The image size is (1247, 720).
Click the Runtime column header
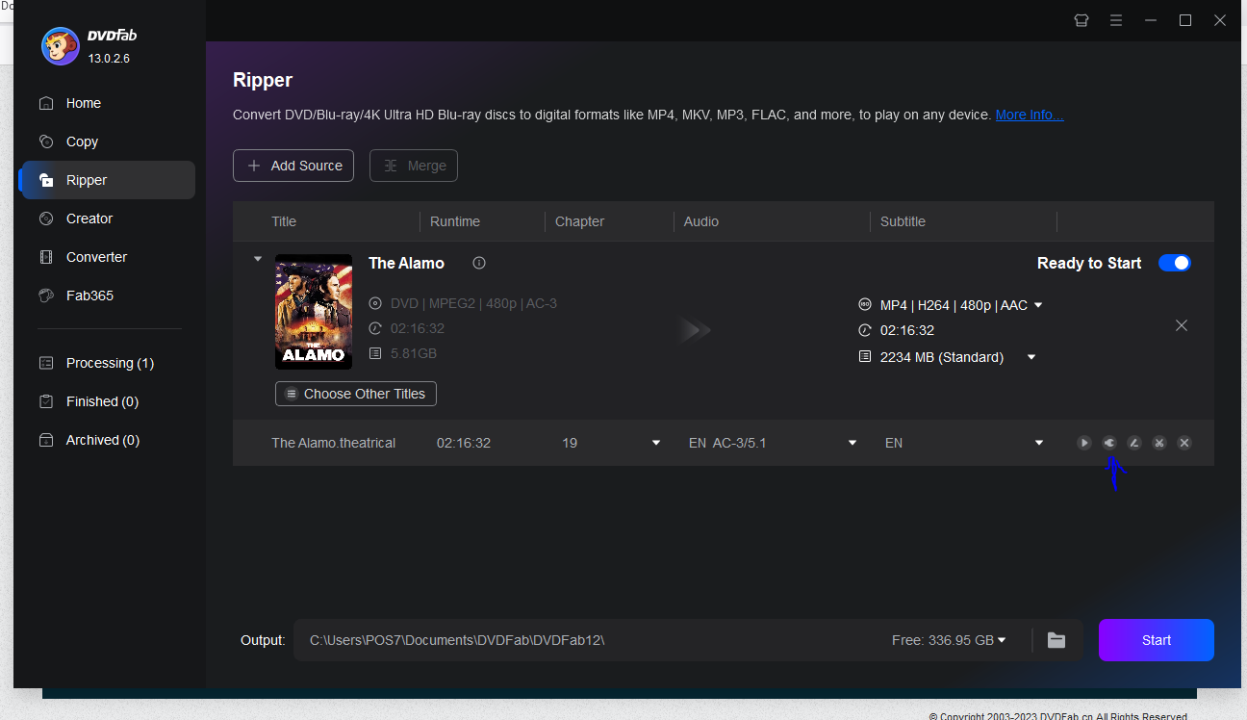tap(455, 222)
